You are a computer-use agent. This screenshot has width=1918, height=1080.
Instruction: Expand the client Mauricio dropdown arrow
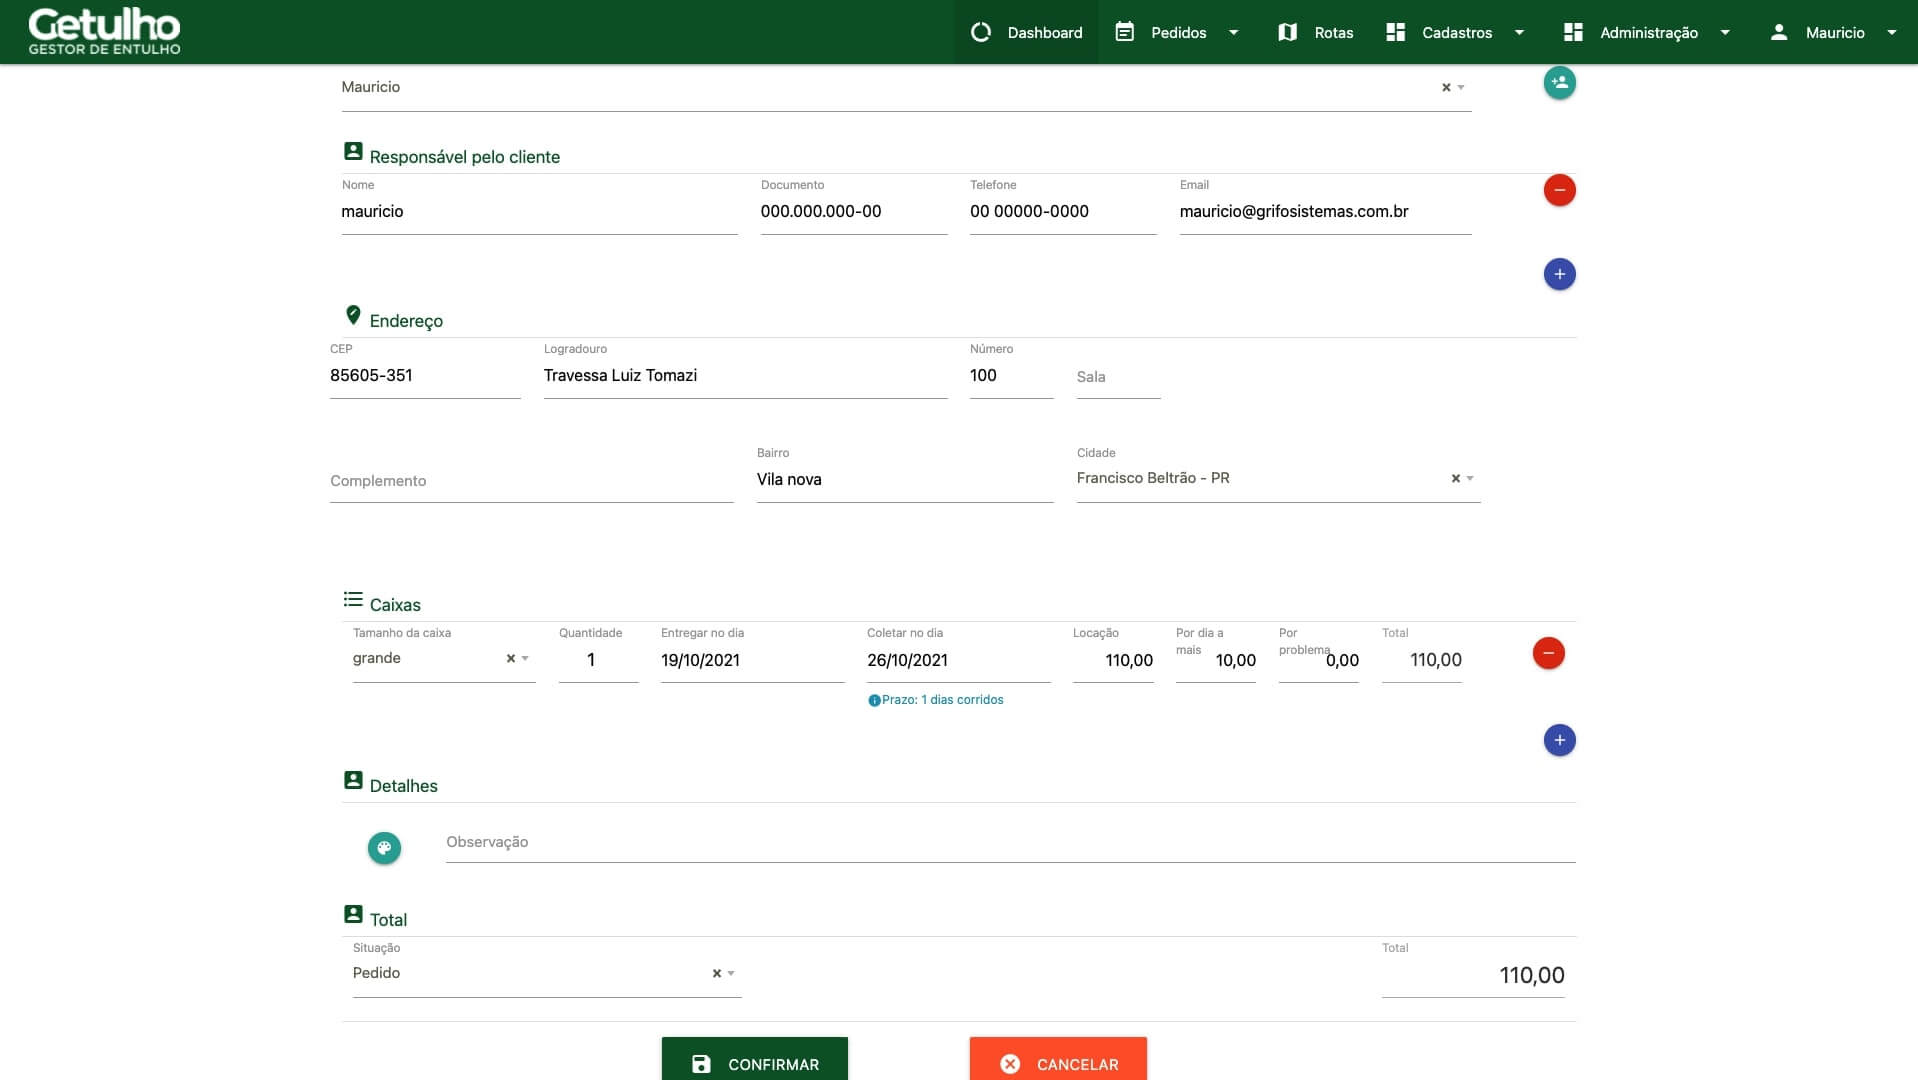coord(1461,87)
